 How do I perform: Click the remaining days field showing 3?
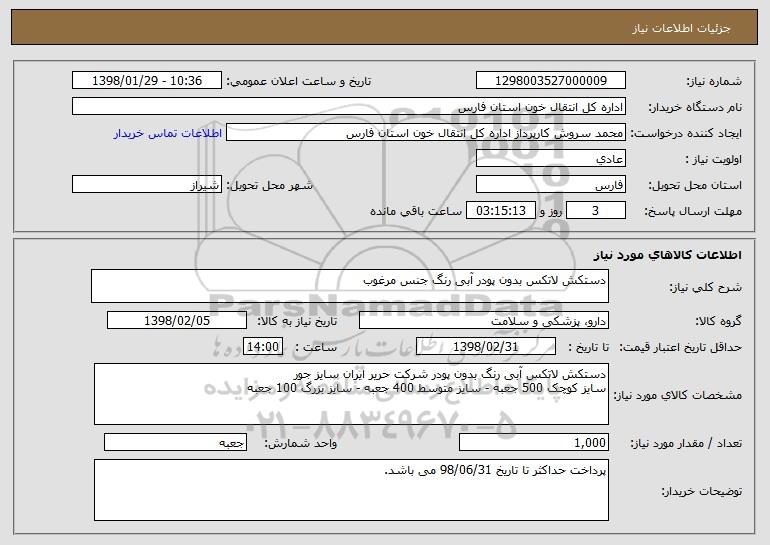coord(596,211)
